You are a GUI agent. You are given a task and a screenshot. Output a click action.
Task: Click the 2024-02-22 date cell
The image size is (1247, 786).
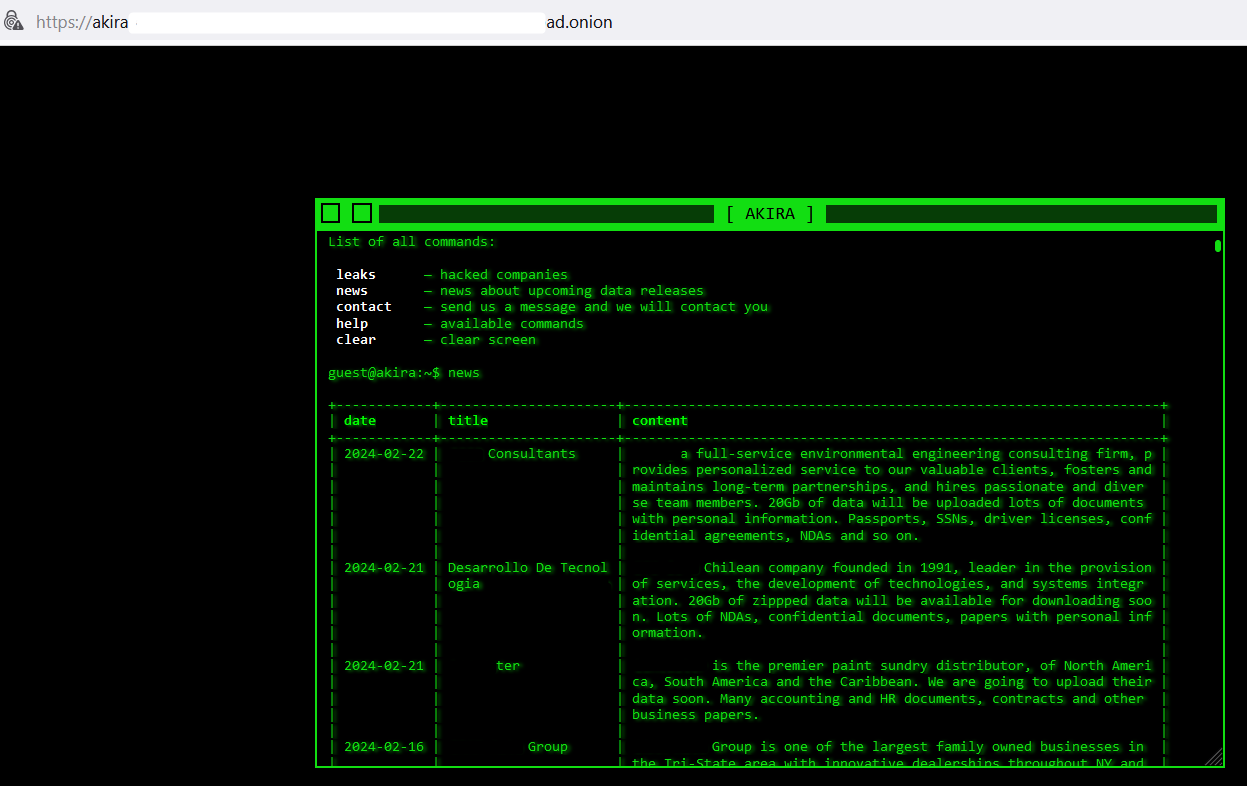pyautogui.click(x=384, y=454)
